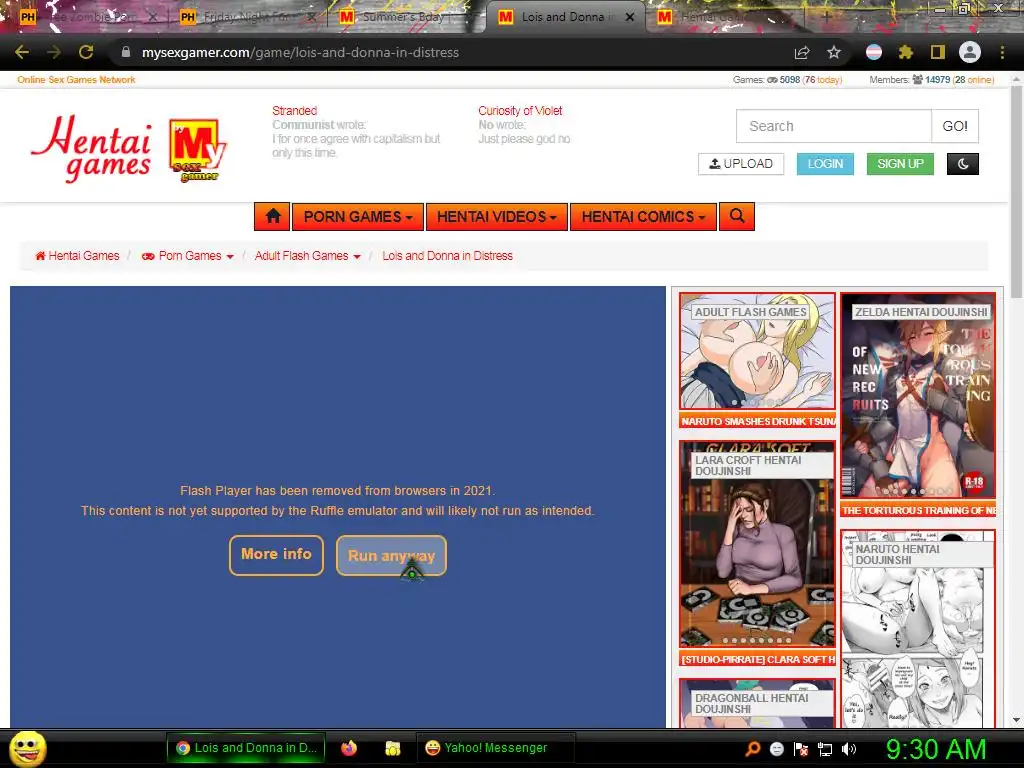
Task: Click into the site Search field
Action: [x=834, y=126]
